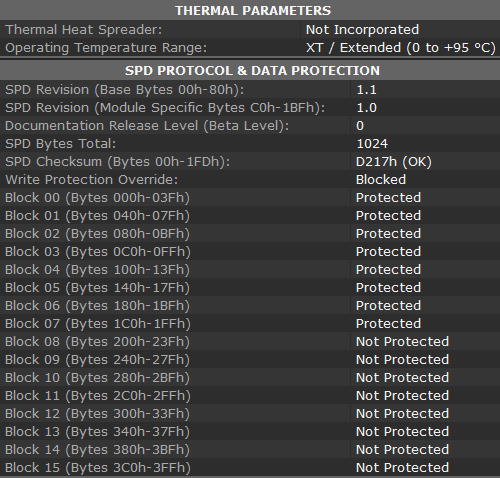Select the XT / Extended temperature value
500x478 pixels.
pos(401,48)
